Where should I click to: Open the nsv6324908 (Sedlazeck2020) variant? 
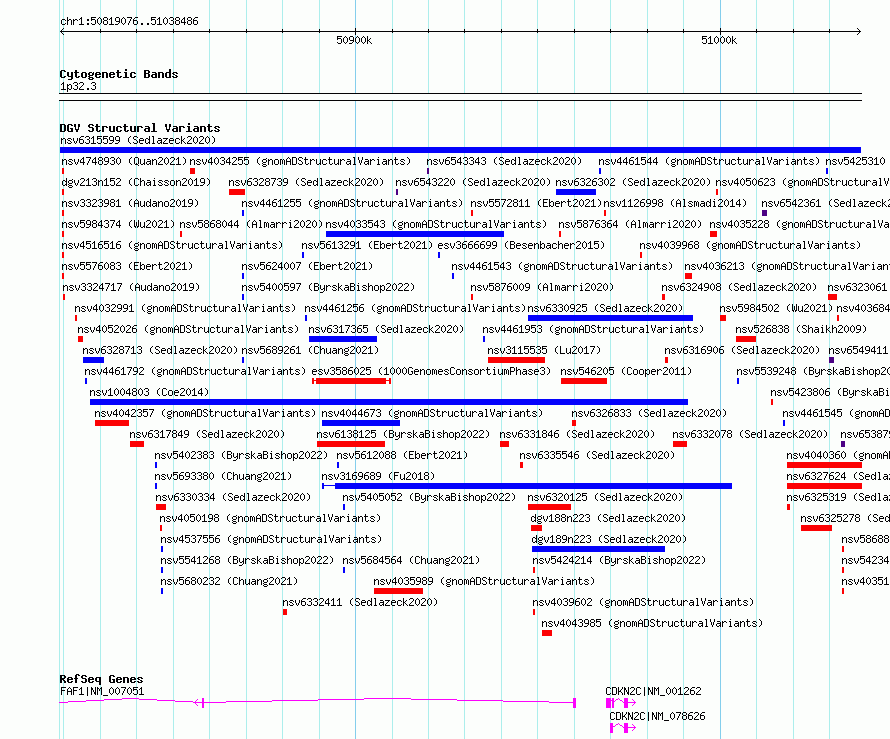click(739, 287)
